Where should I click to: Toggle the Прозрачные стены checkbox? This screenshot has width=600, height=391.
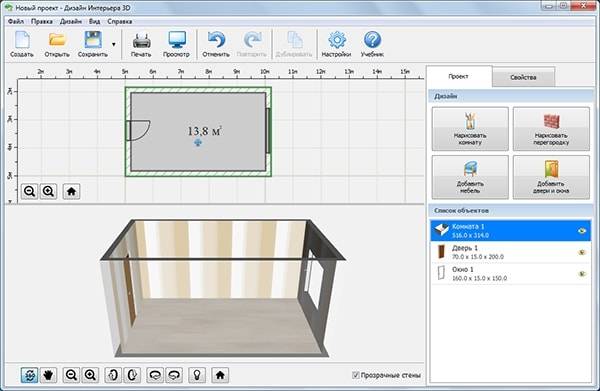[355, 375]
